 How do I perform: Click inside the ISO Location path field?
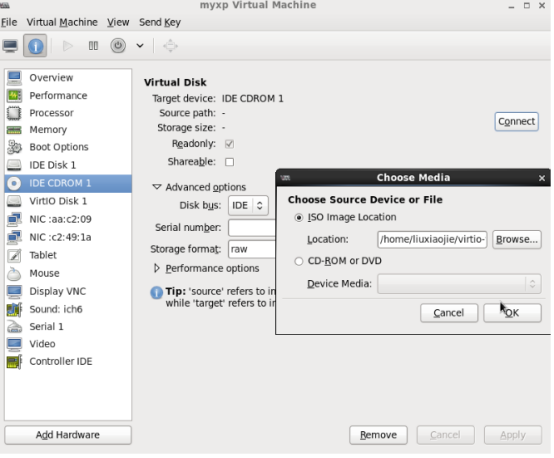tap(432, 240)
